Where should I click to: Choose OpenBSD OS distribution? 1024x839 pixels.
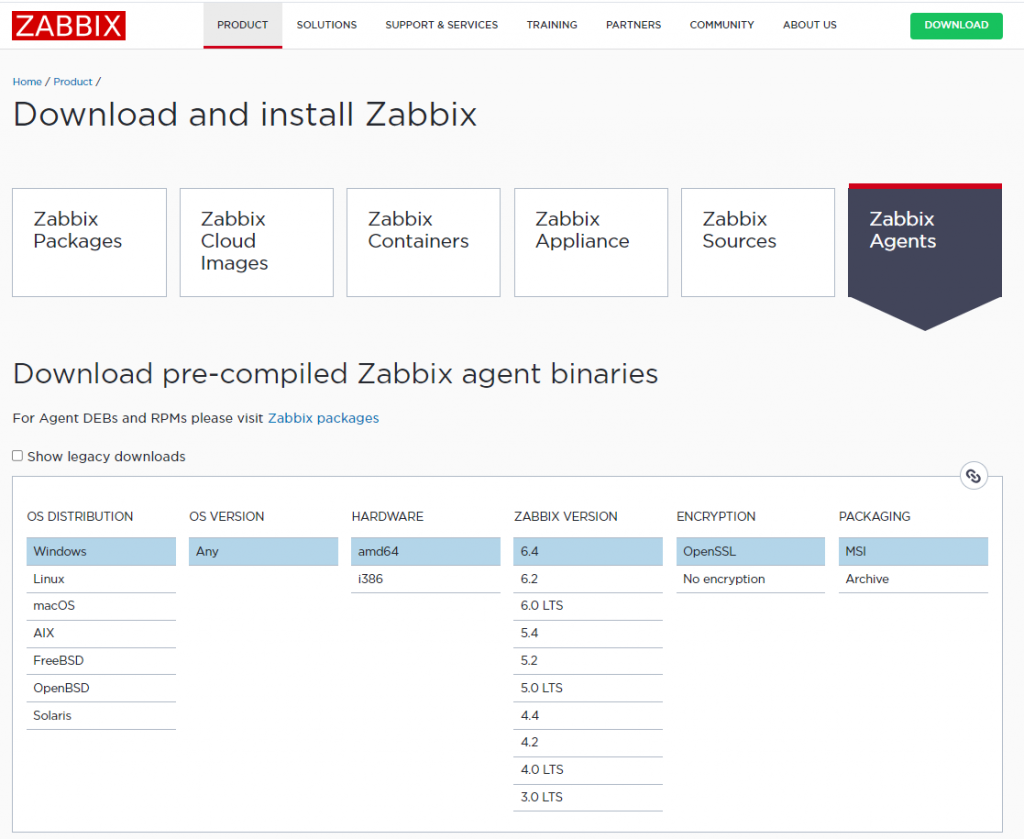[x=101, y=688]
